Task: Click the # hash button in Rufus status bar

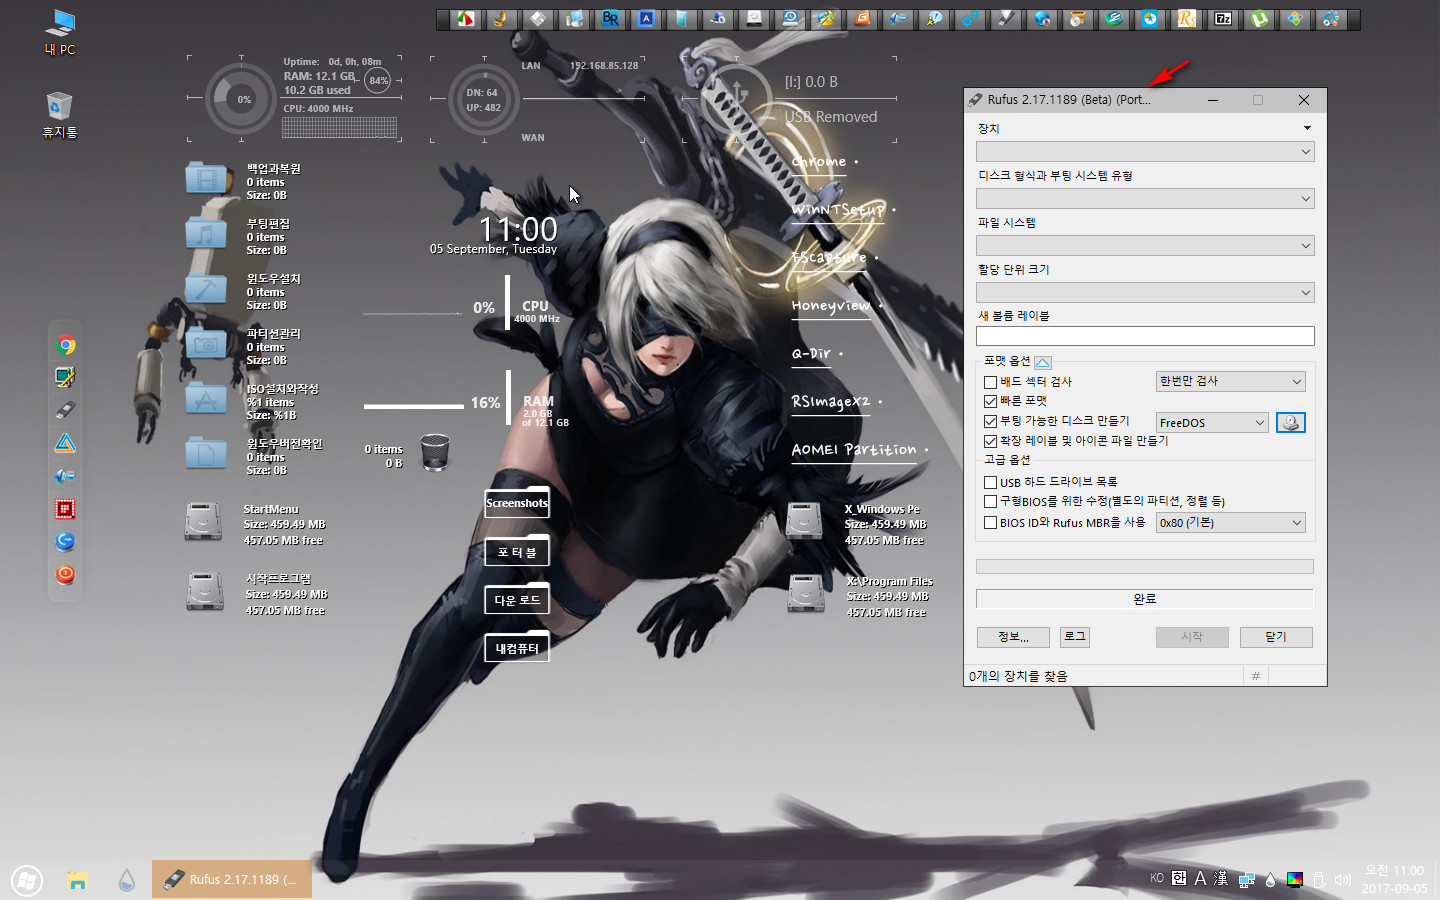Action: point(1256,676)
